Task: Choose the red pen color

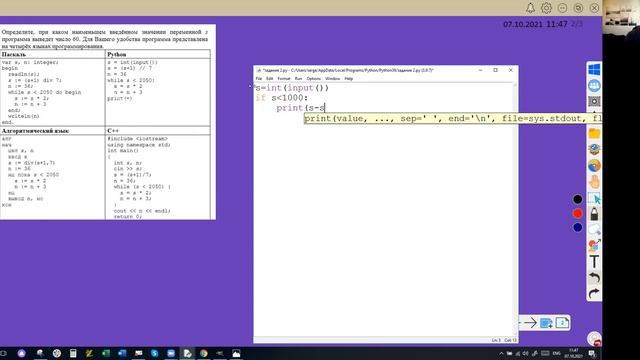Action: [577, 213]
